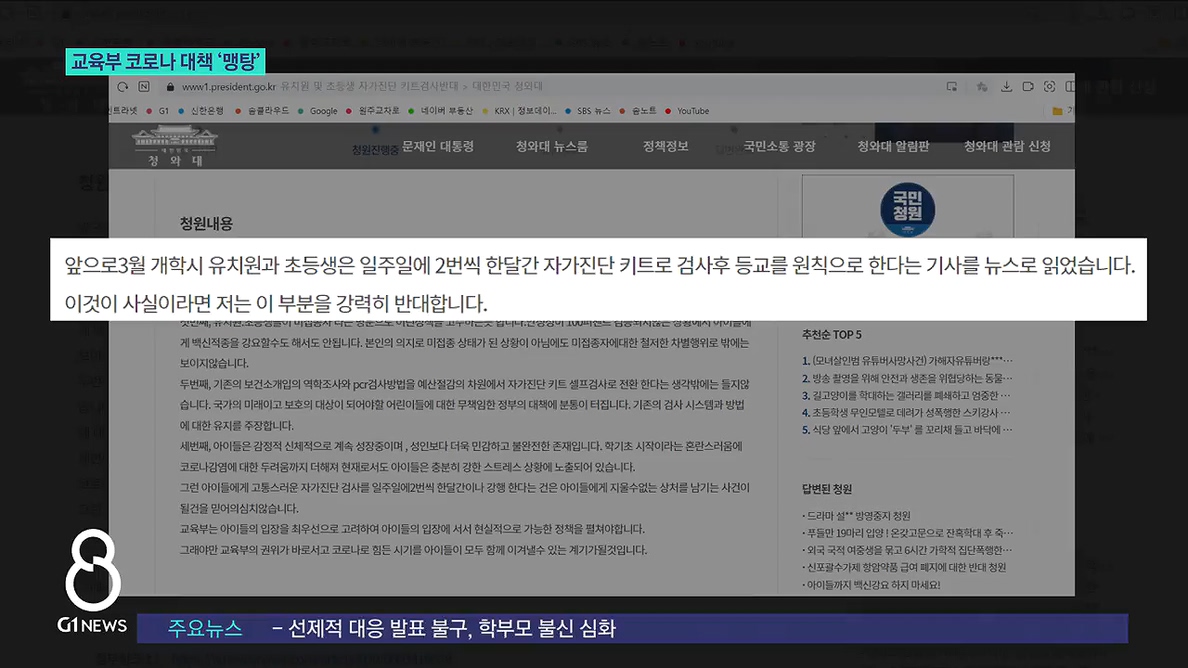Open 청와대 관람 신청 menu item
This screenshot has height=668, width=1188.
coord(1007,146)
